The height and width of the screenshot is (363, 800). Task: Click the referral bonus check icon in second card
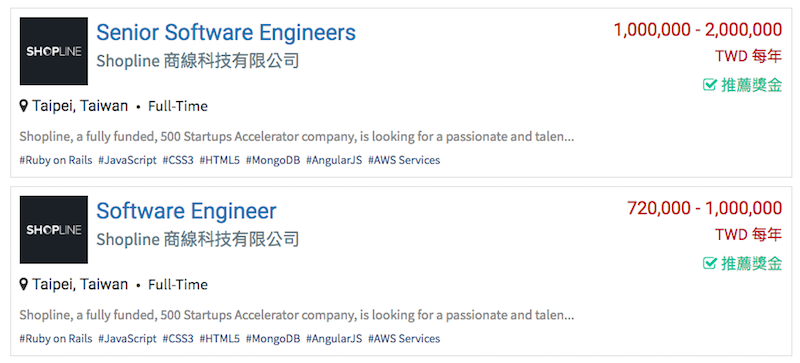point(710,263)
